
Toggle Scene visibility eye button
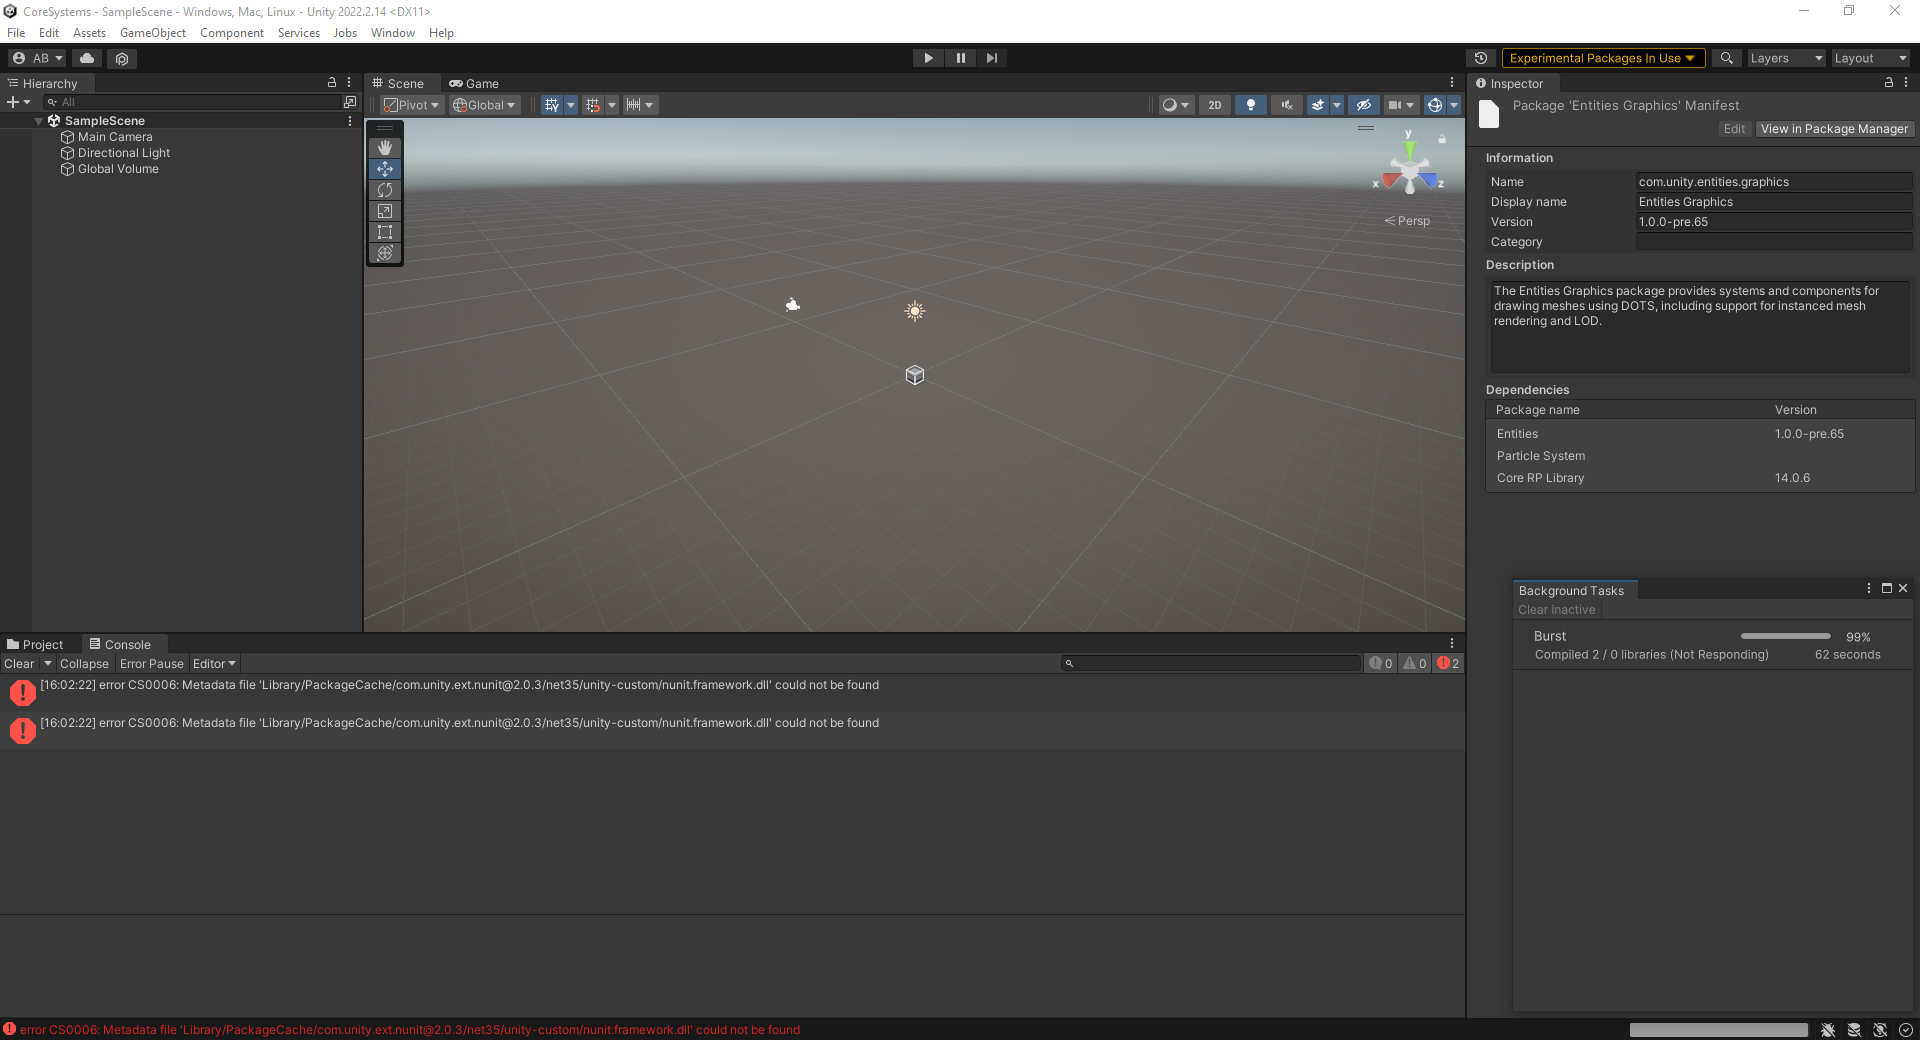pyautogui.click(x=1364, y=105)
